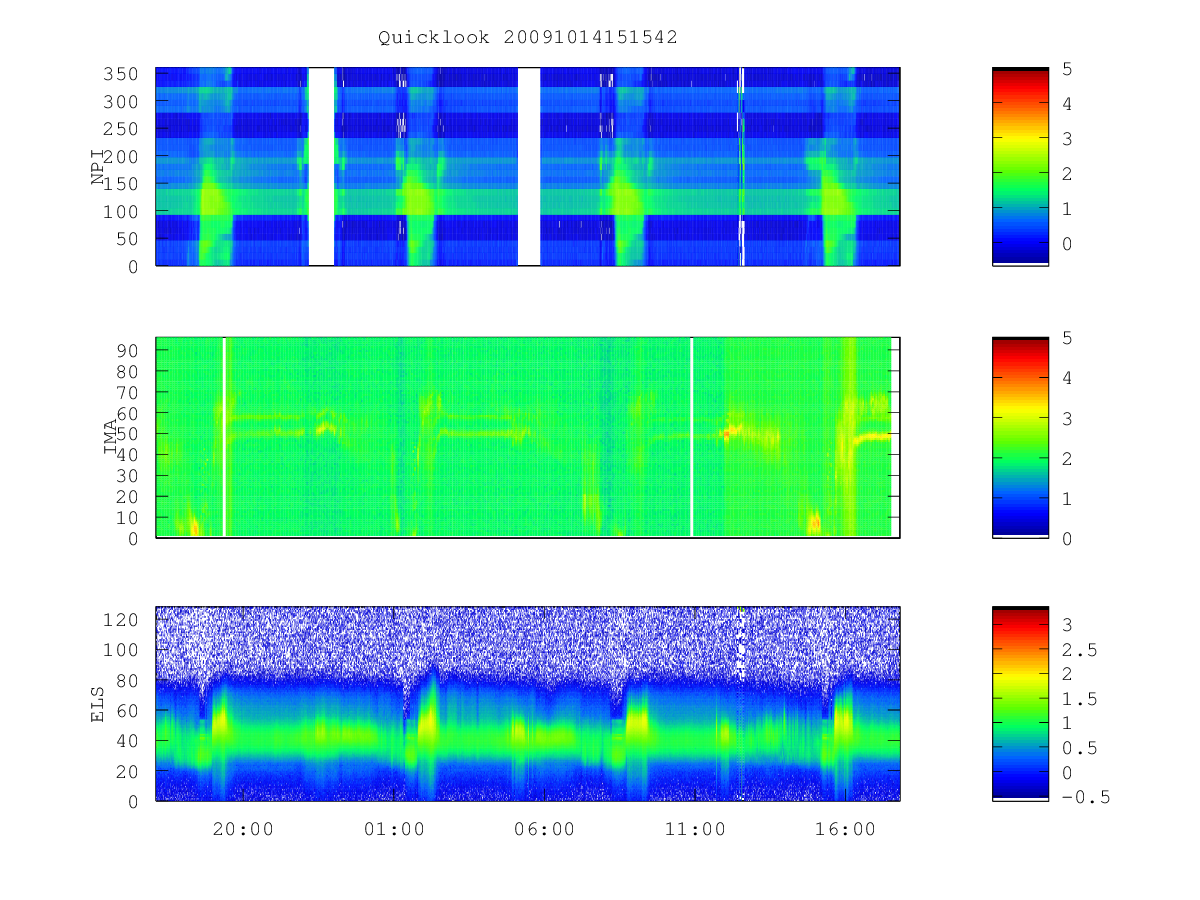Click the 20:00 time axis label
Viewport: 1200px width, 900px height.
point(244,829)
